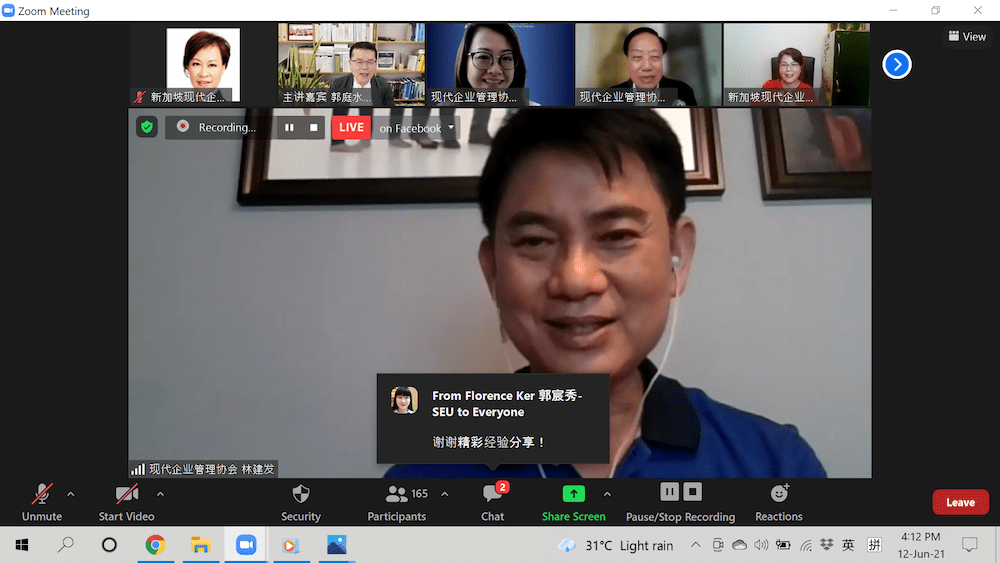1000x563 pixels.
Task: Open the chat message notification from Florence Ker
Action: click(x=493, y=418)
